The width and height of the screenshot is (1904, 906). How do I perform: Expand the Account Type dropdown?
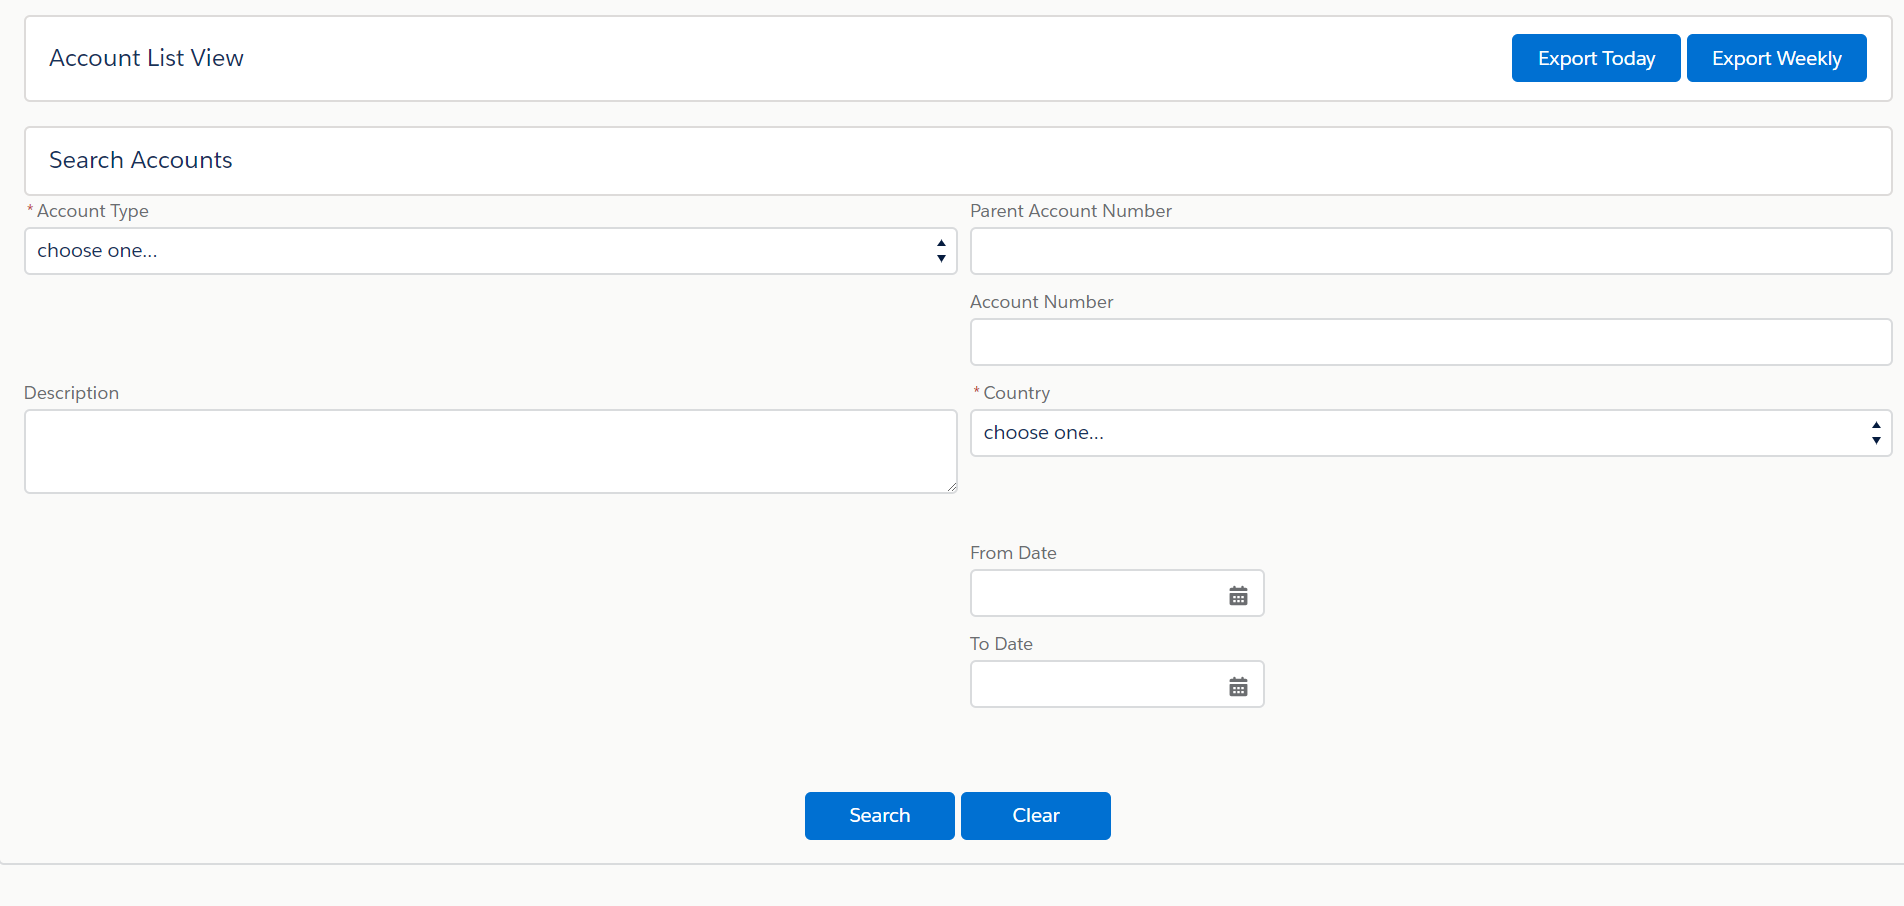[490, 251]
